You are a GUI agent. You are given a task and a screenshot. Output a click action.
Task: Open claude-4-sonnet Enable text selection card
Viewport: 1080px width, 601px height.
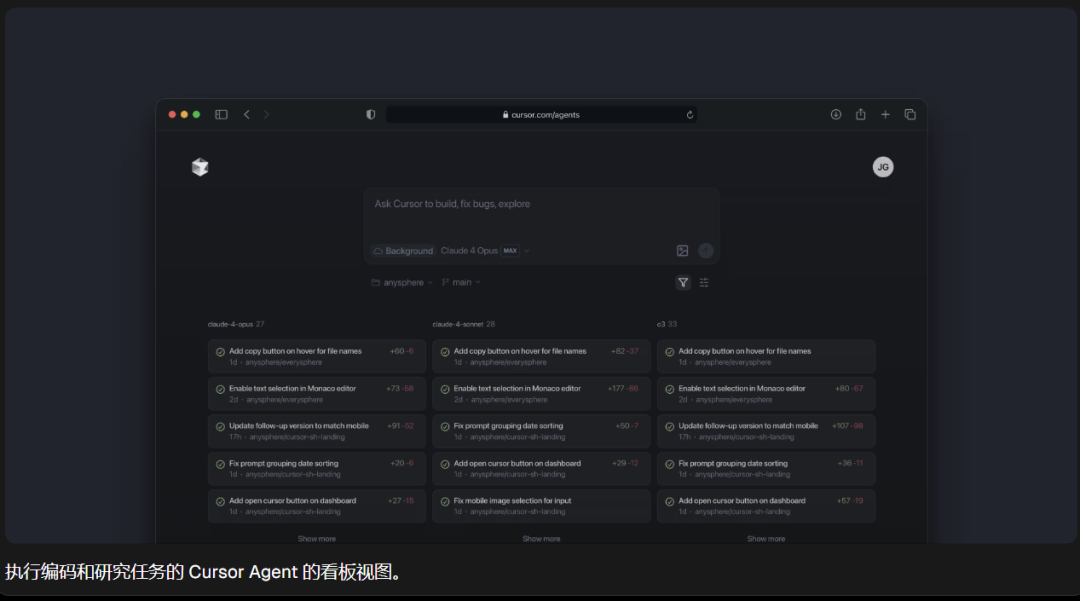pyautogui.click(x=541, y=394)
